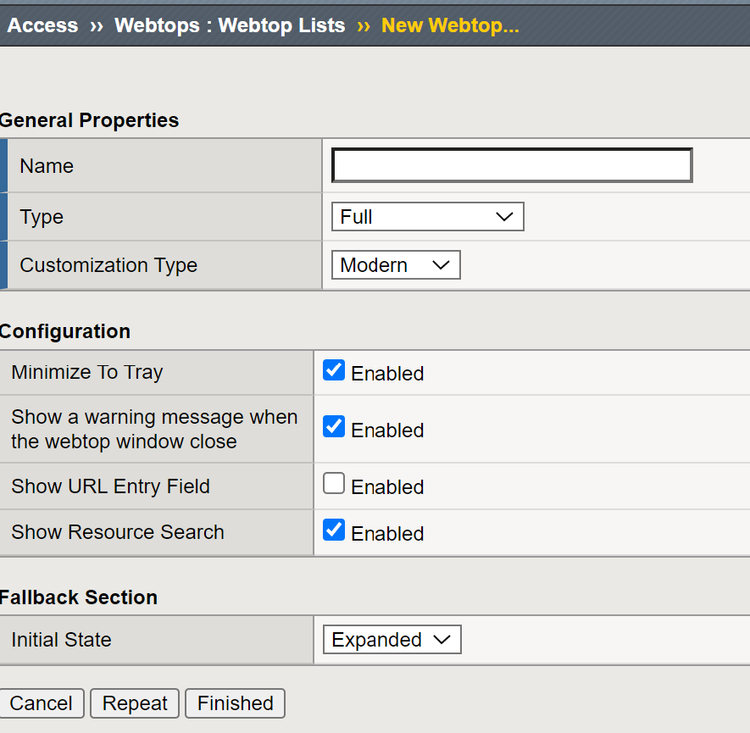Screen dimensions: 750x733
Task: Expand the Customization Type dropdown
Action: coord(395,265)
